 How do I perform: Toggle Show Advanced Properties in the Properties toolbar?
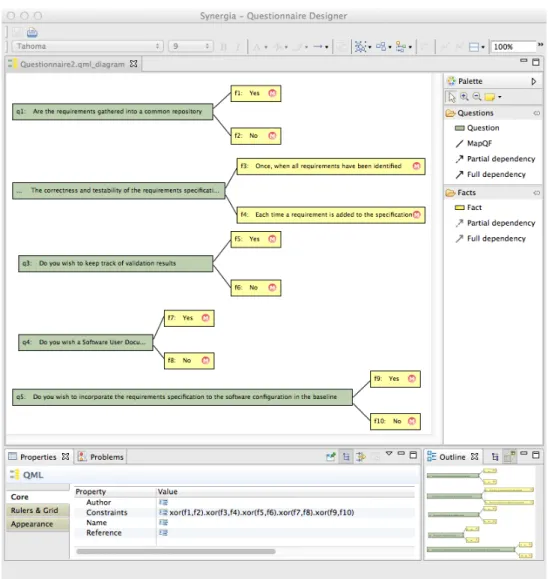pos(361,457)
